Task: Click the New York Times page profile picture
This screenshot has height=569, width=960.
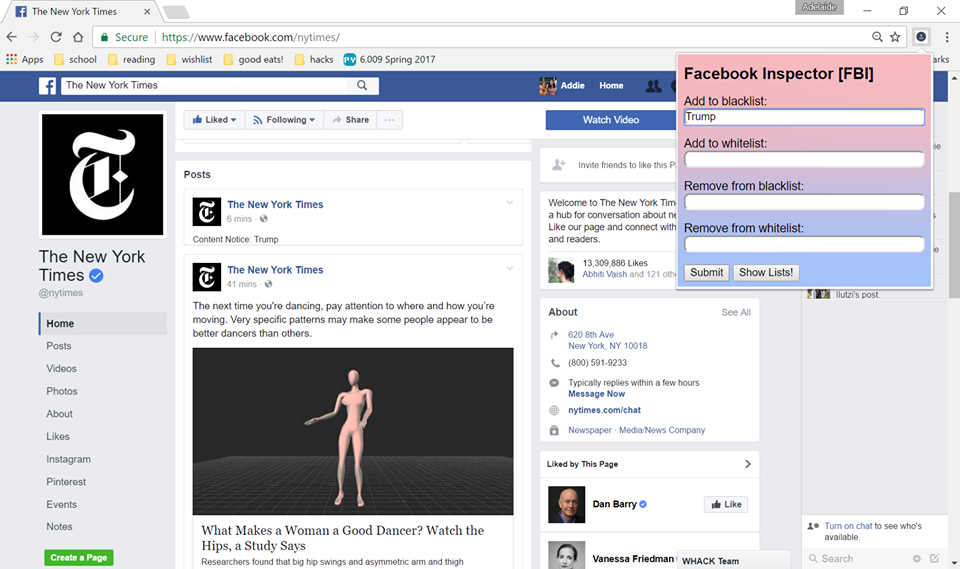Action: 102,175
